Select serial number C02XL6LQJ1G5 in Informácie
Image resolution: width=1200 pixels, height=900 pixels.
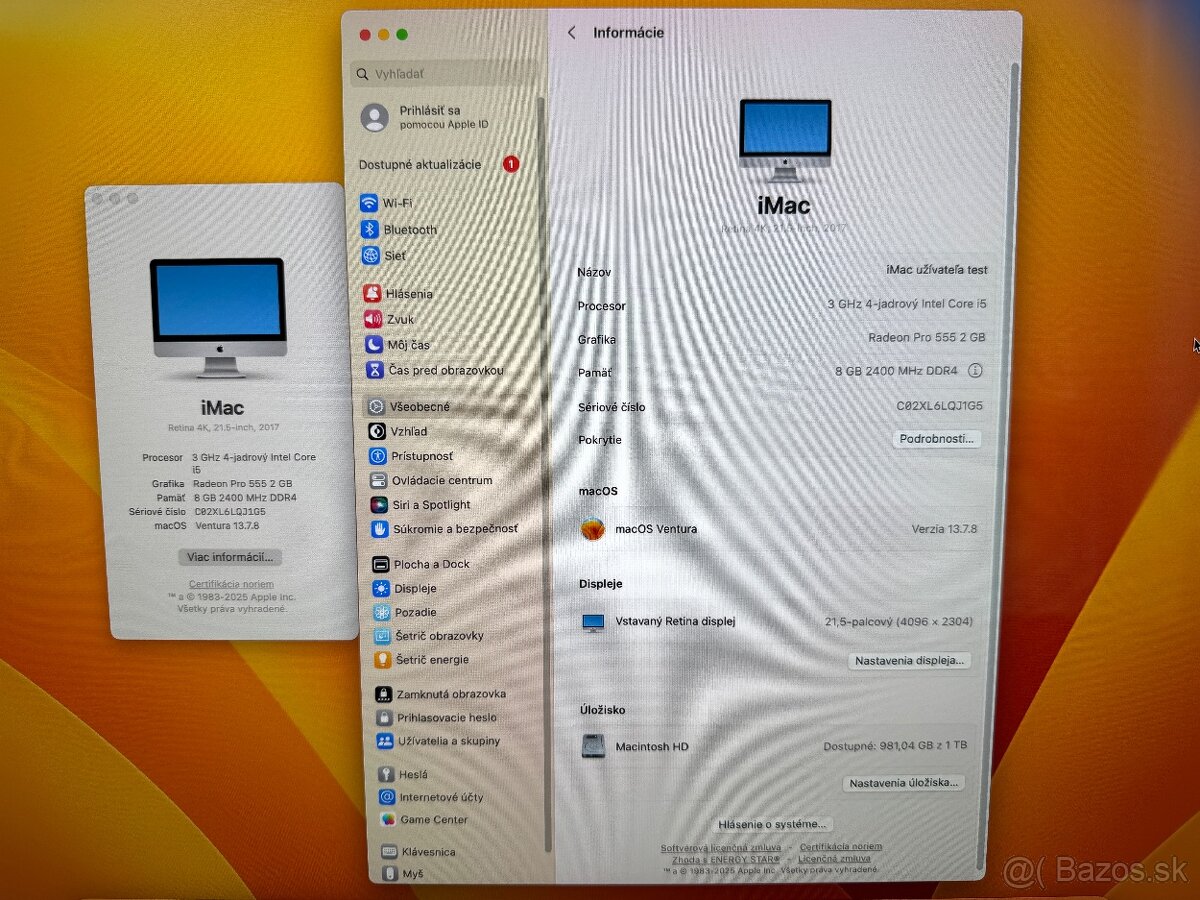point(940,406)
